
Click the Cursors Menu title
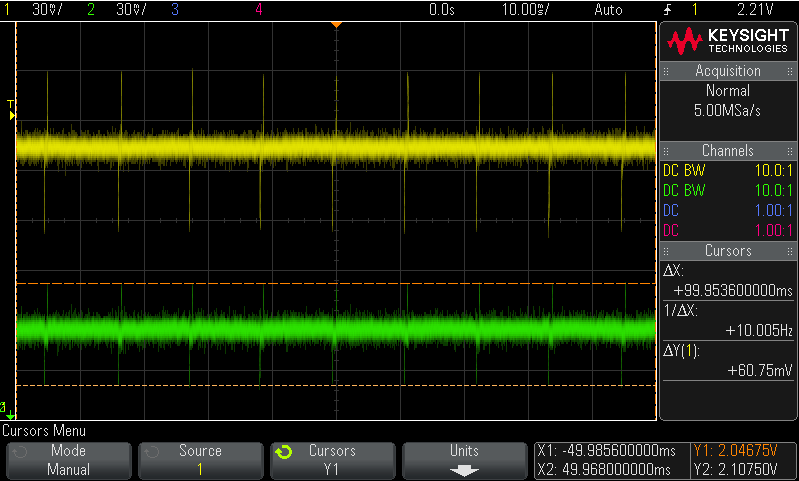click(44, 431)
